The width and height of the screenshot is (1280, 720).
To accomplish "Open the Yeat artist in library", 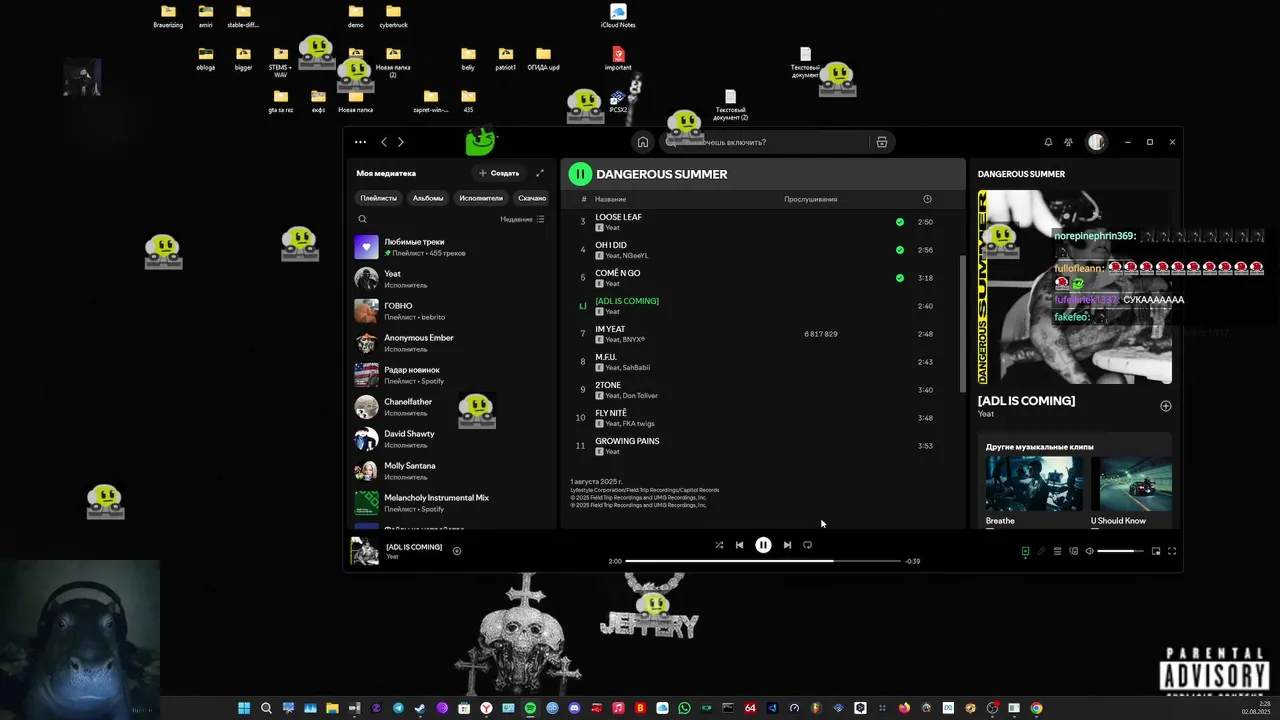I will pos(452,279).
